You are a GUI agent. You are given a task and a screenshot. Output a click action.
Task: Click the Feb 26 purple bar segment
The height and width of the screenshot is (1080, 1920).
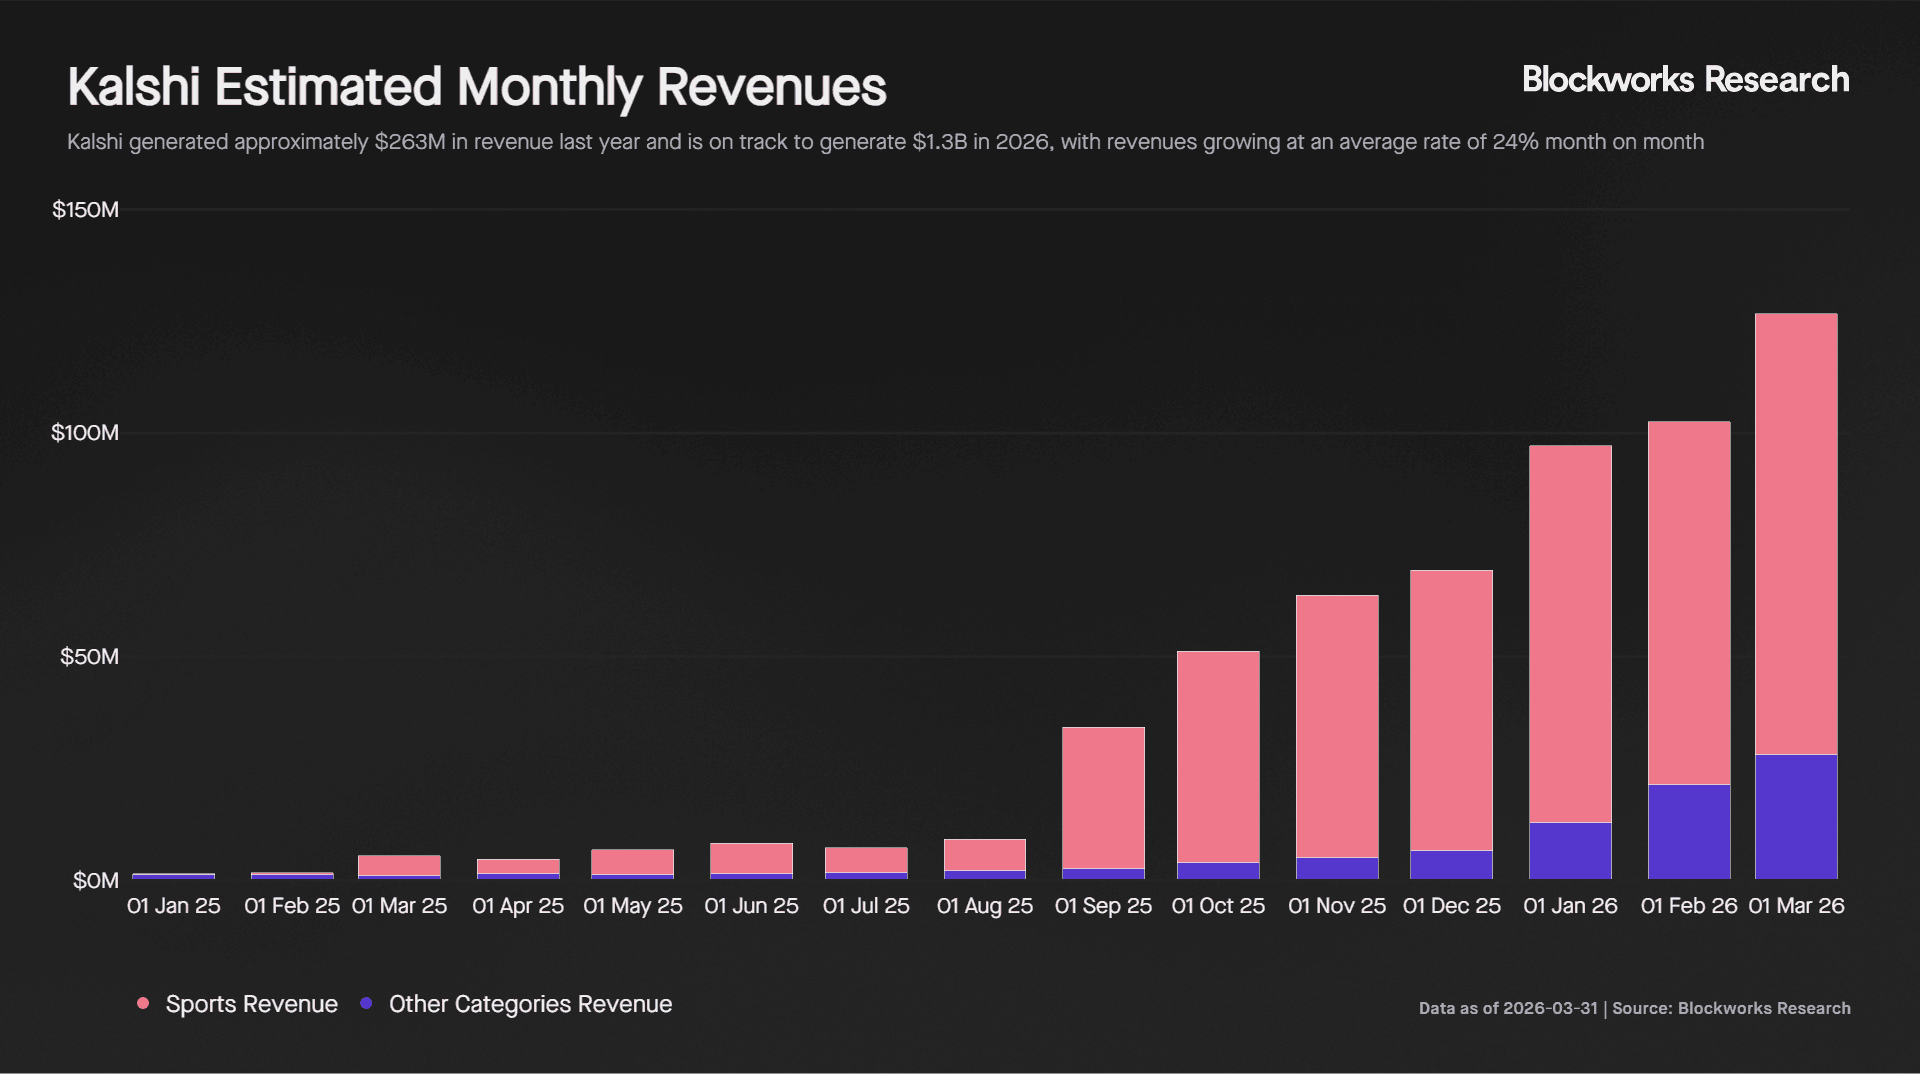tap(1689, 831)
